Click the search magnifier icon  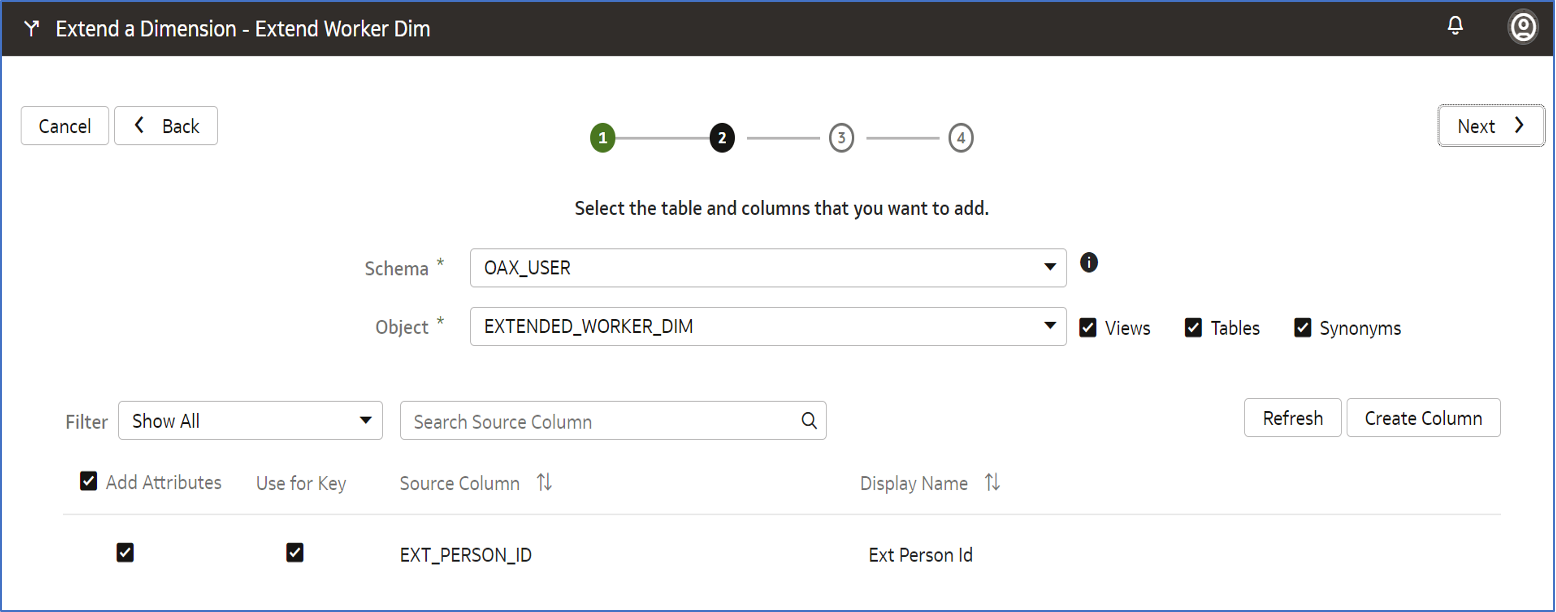click(809, 421)
